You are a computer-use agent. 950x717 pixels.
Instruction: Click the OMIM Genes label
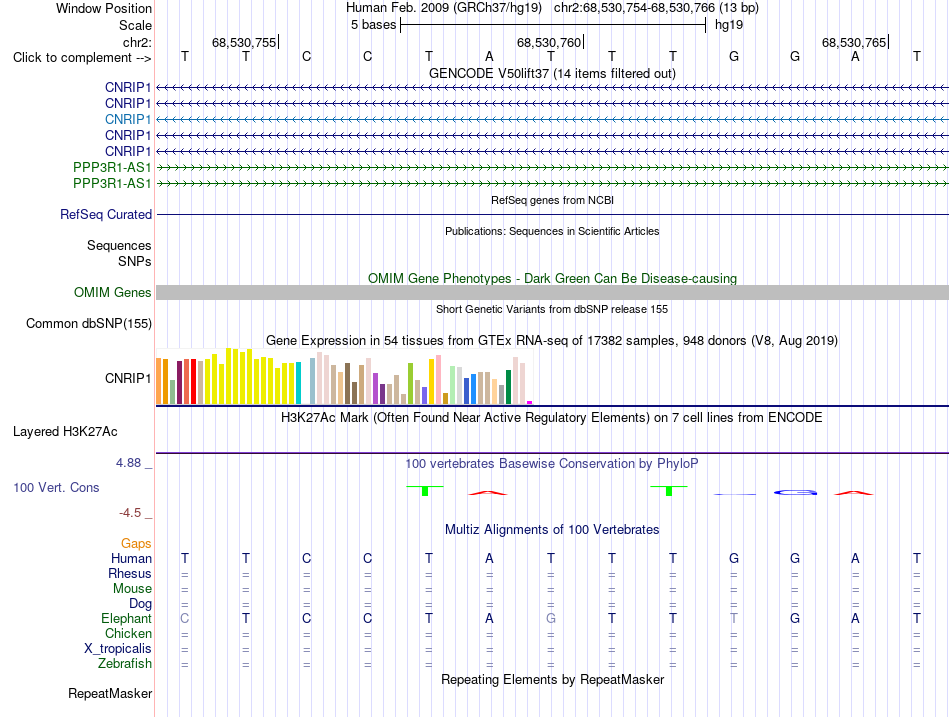coord(112,292)
